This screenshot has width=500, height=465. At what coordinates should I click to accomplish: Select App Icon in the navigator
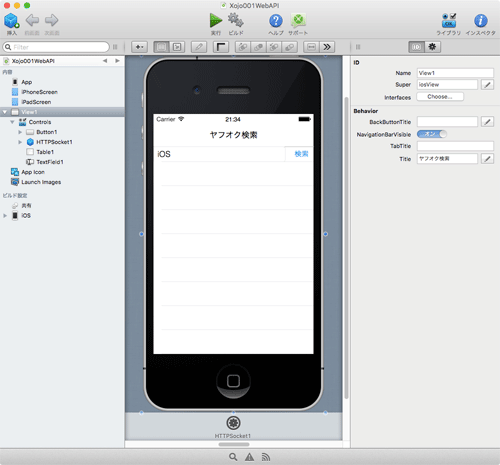point(33,172)
